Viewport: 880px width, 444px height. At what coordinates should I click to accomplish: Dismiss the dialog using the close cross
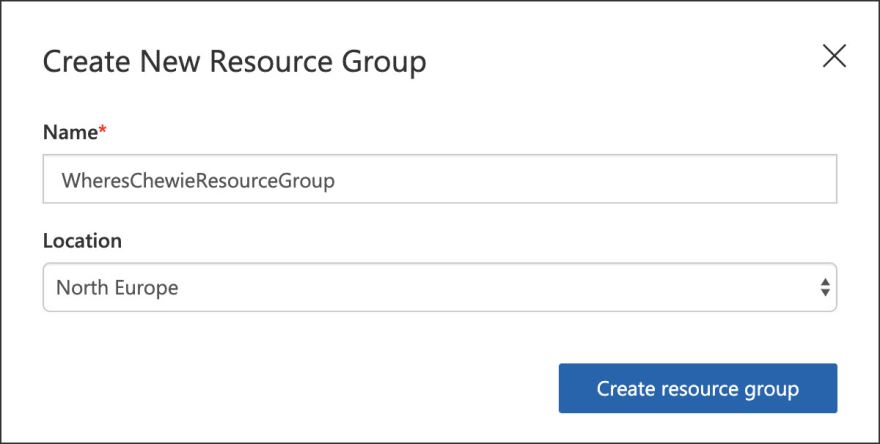tap(834, 56)
